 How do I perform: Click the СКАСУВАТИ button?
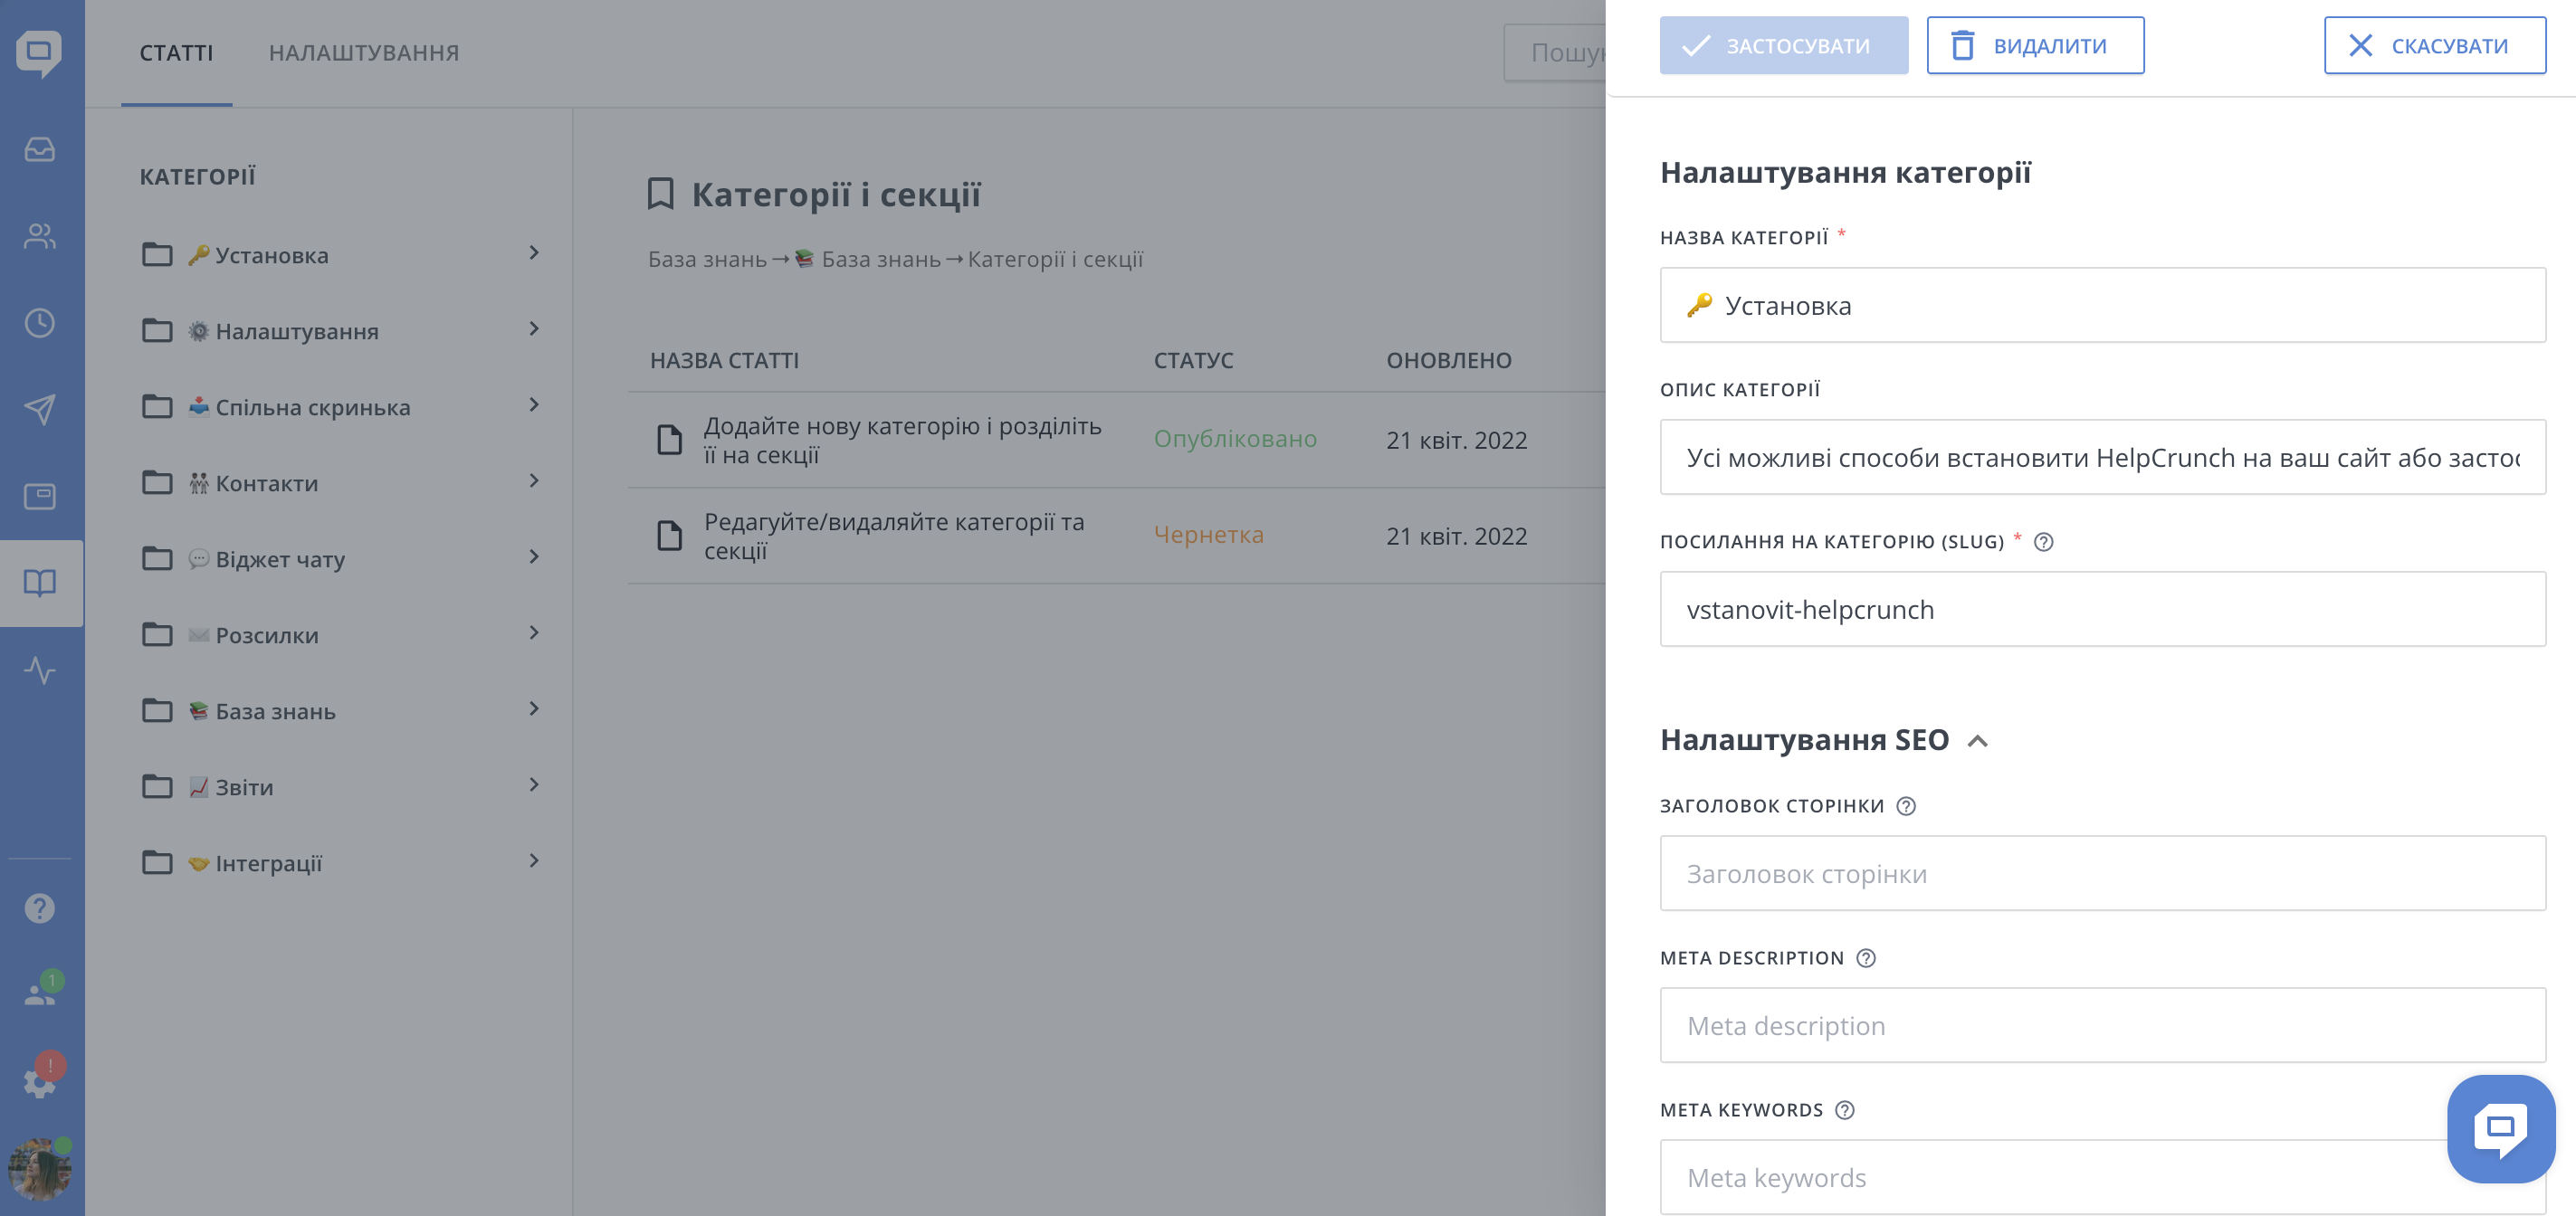[x=2434, y=46]
